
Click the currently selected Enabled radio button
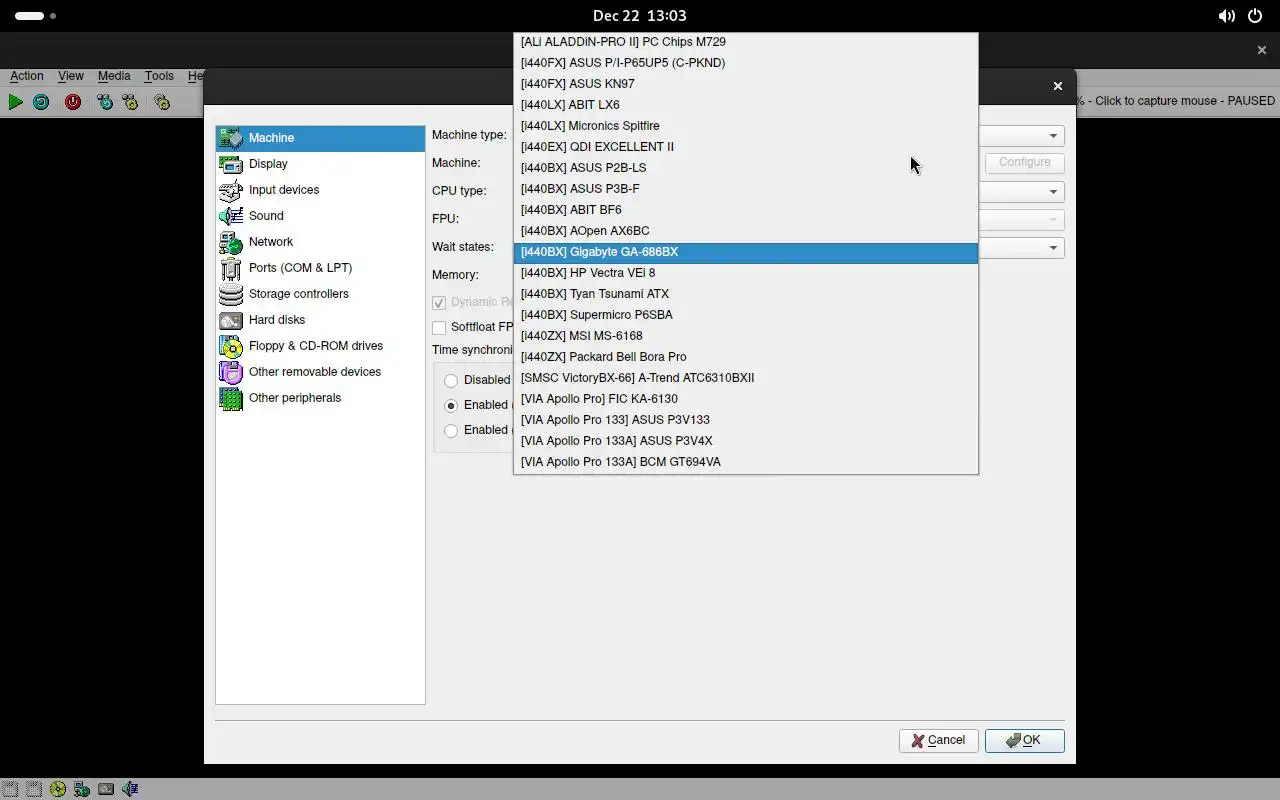pyautogui.click(x=451, y=405)
